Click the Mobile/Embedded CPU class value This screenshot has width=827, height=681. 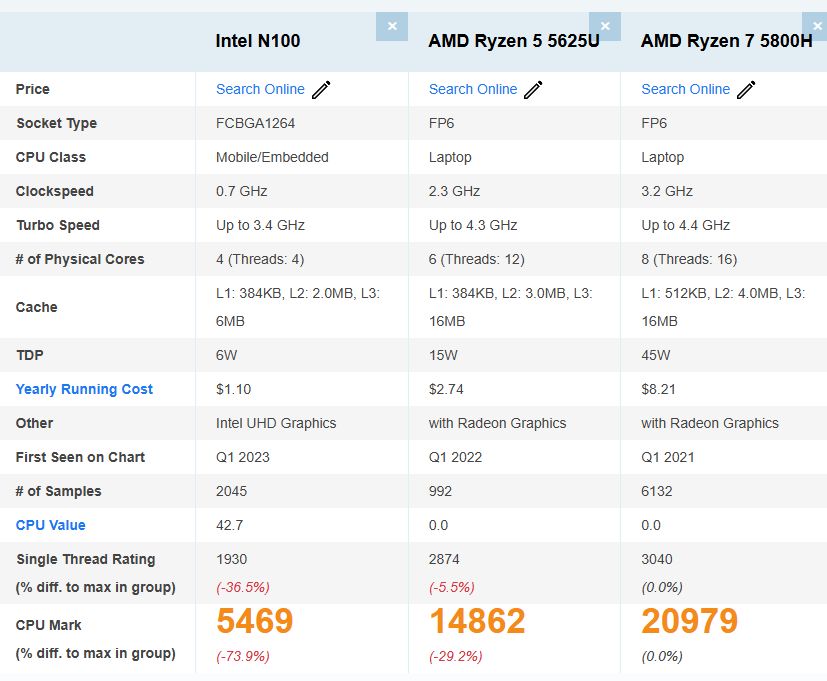point(272,157)
